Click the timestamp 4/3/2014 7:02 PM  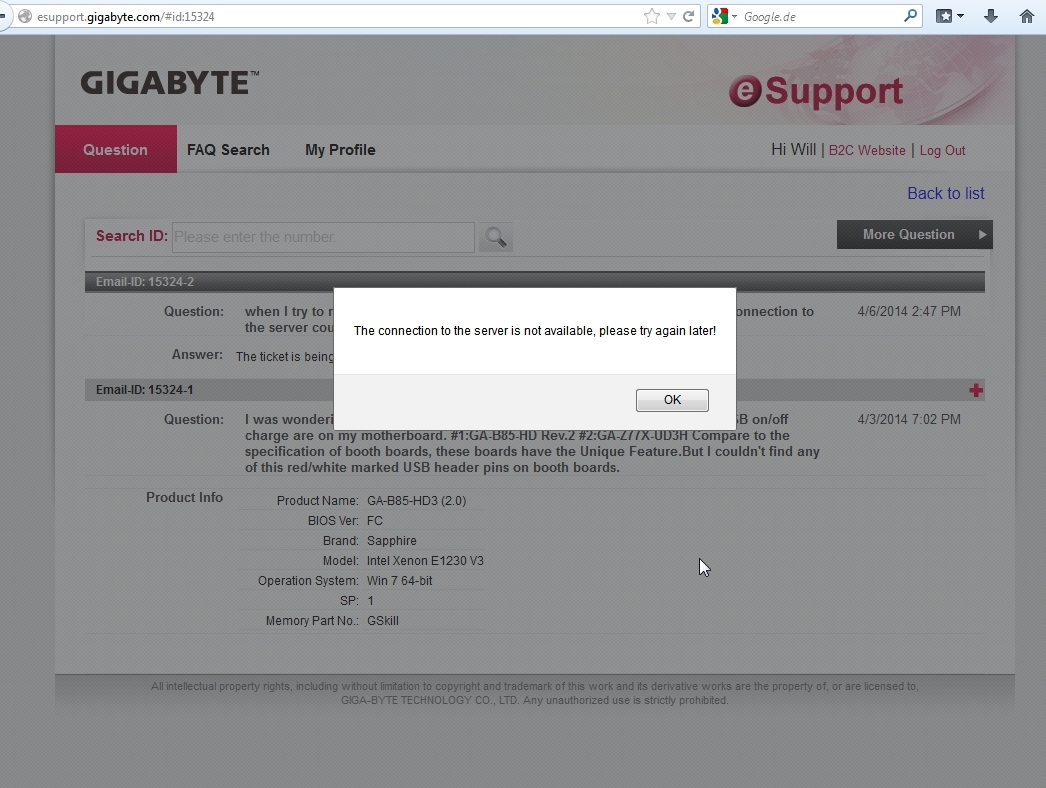[x=909, y=420]
